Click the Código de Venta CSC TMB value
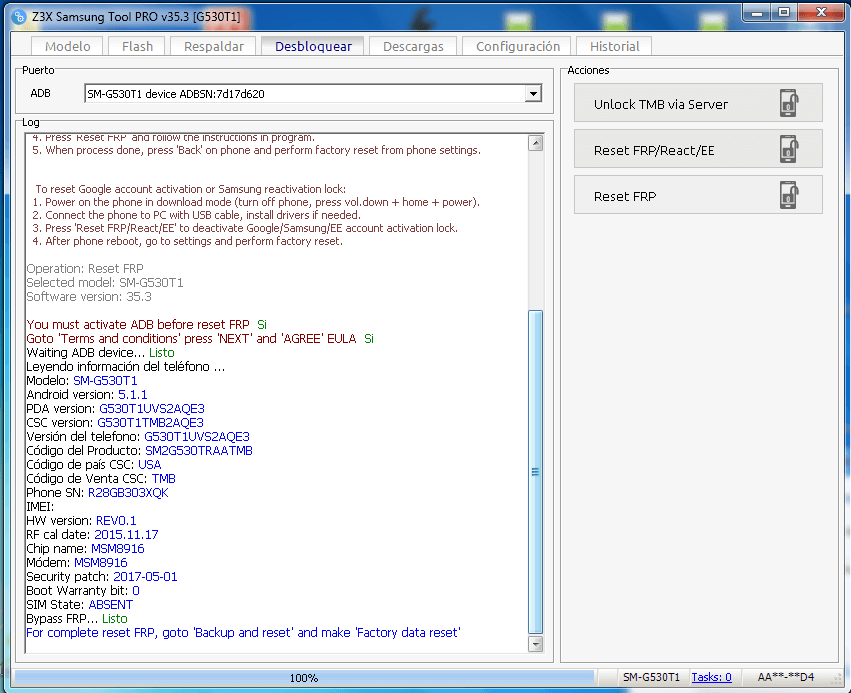The width and height of the screenshot is (851, 693). [x=163, y=479]
